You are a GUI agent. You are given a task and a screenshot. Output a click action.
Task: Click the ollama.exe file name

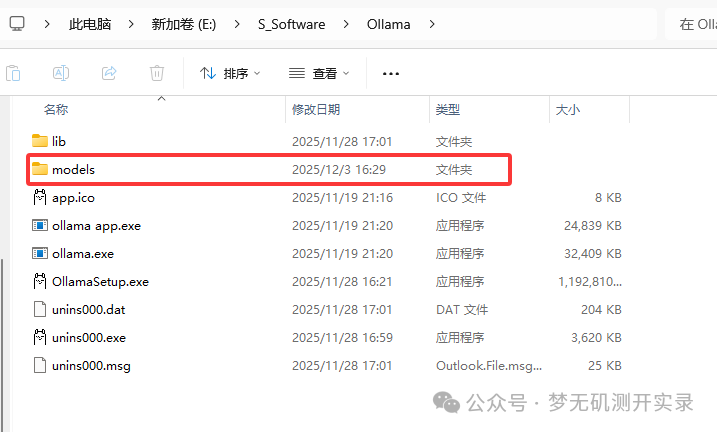tap(83, 254)
